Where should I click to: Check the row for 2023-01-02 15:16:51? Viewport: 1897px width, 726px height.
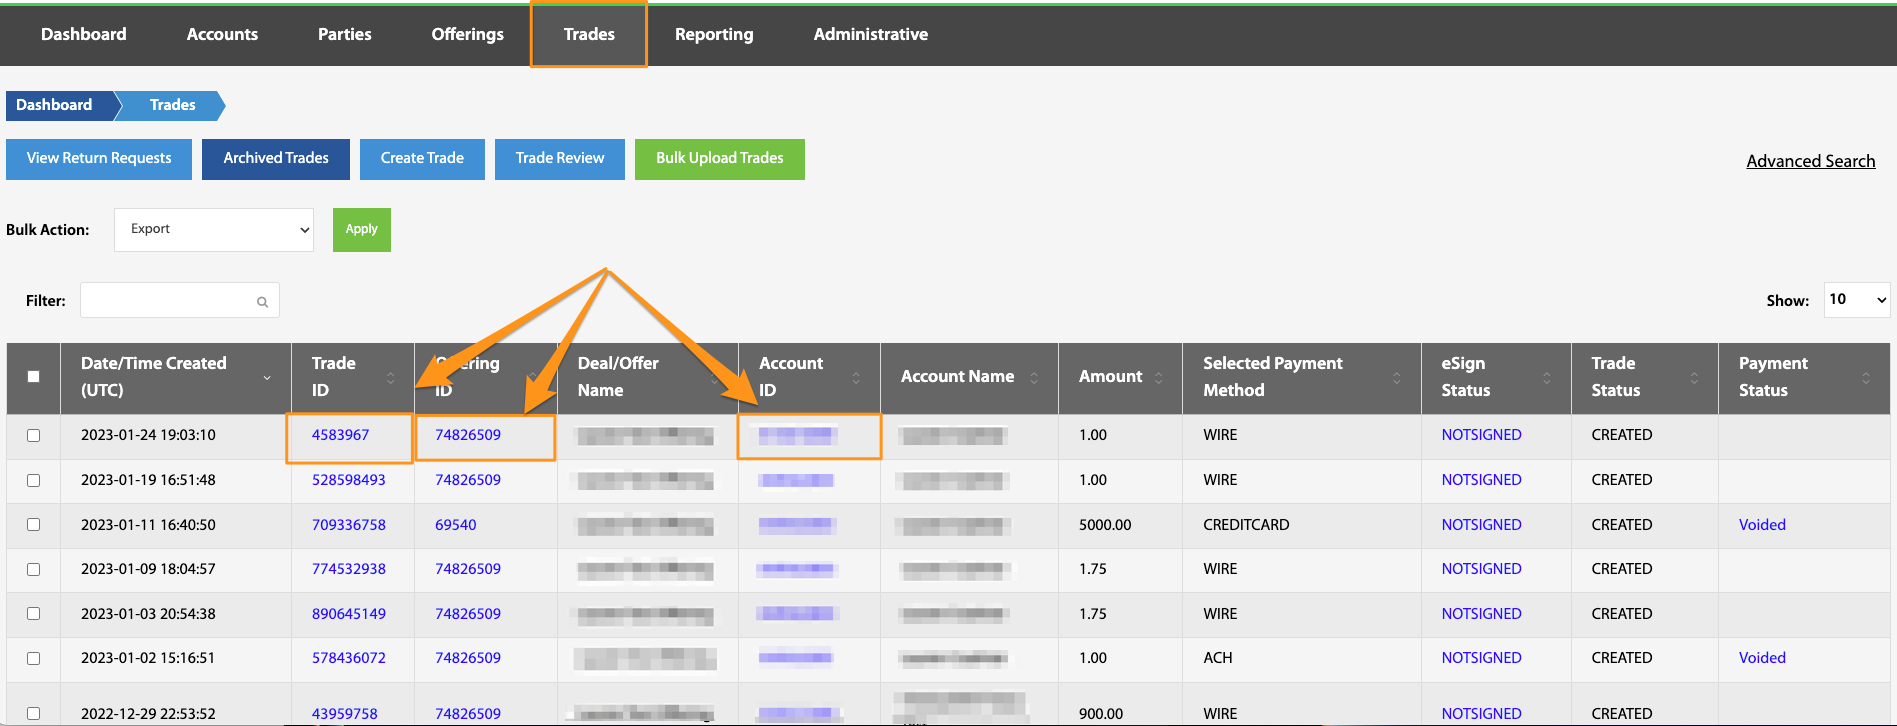coord(34,659)
